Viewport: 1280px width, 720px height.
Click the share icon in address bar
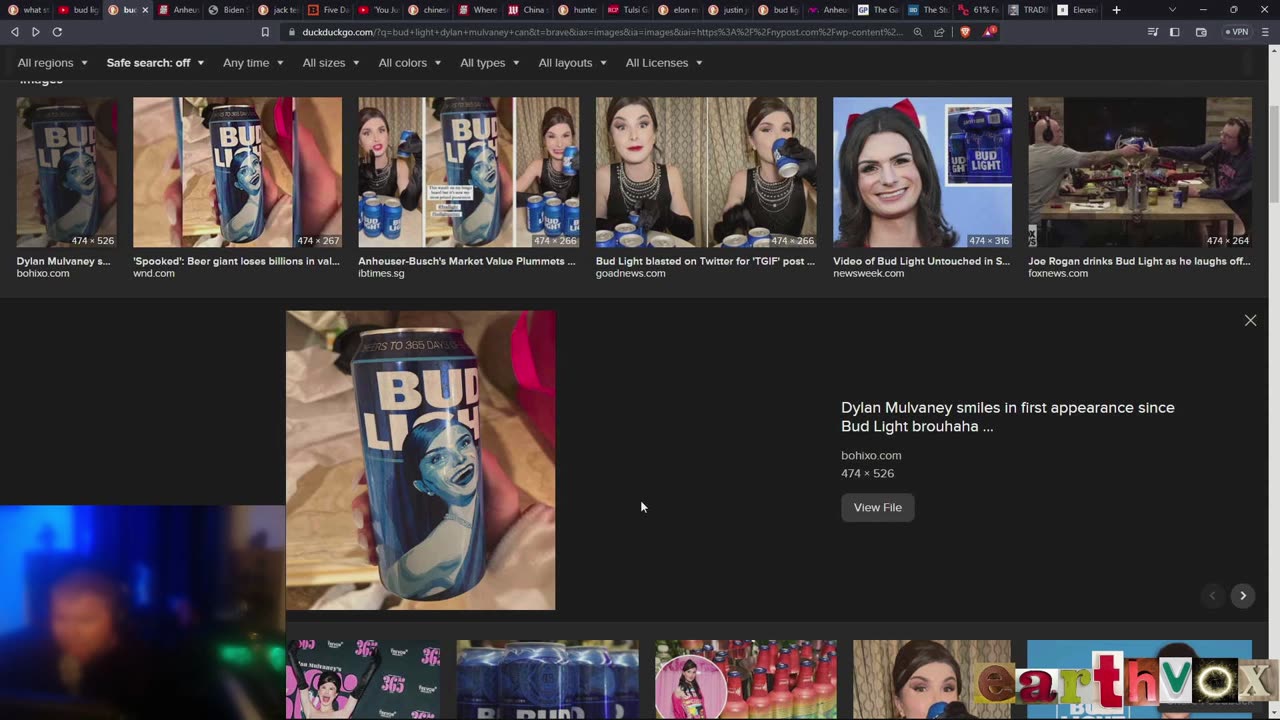pyautogui.click(x=939, y=32)
